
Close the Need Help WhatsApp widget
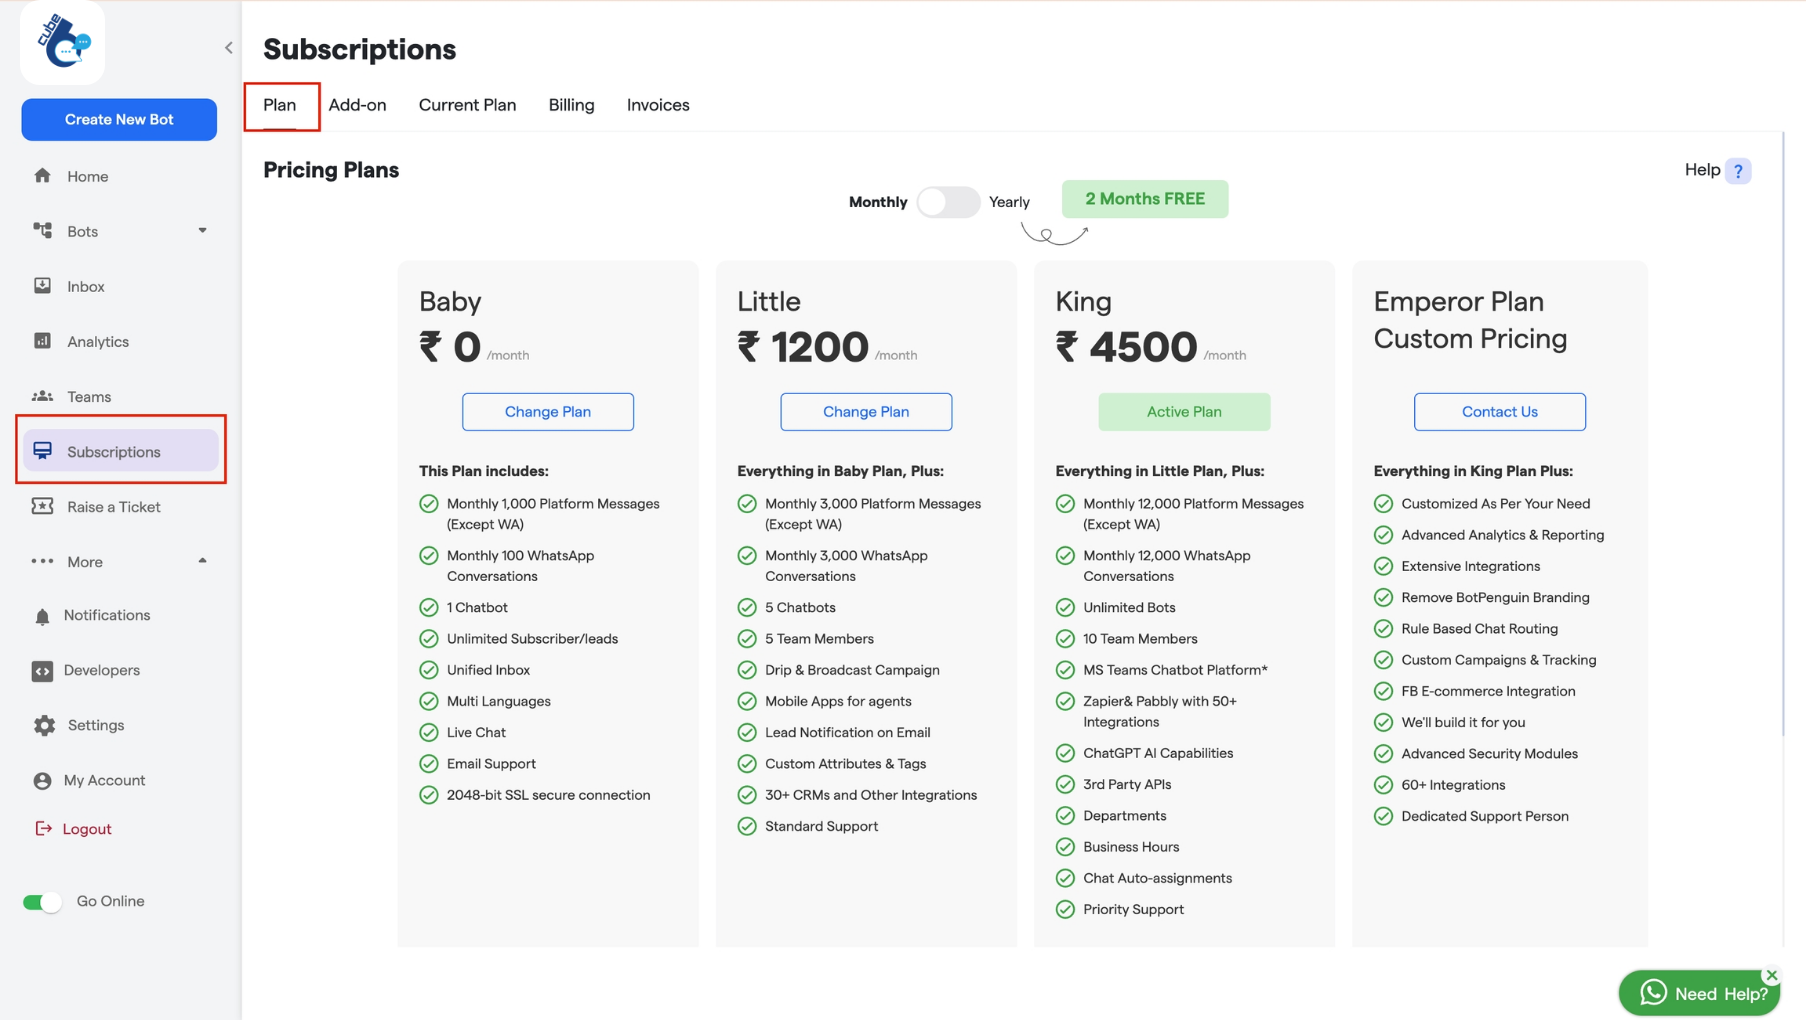1771,975
